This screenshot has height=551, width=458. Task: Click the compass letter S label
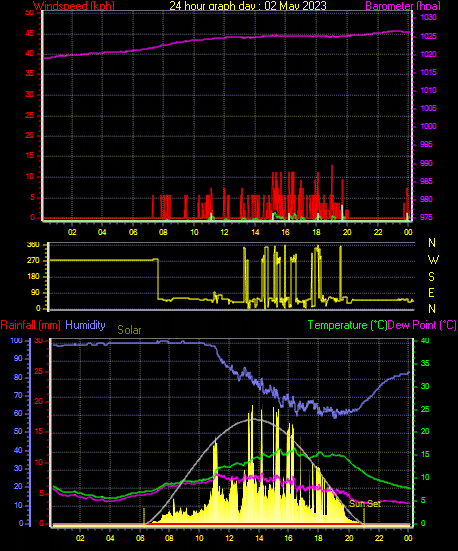(x=432, y=277)
